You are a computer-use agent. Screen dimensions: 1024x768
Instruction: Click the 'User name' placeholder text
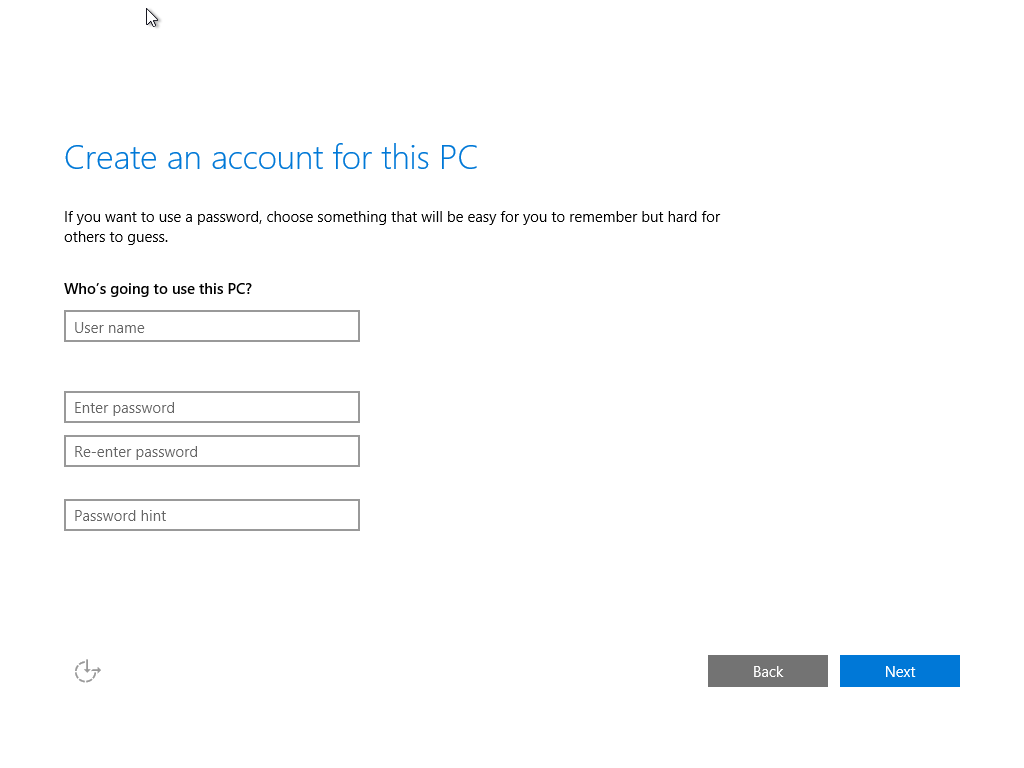pos(110,328)
